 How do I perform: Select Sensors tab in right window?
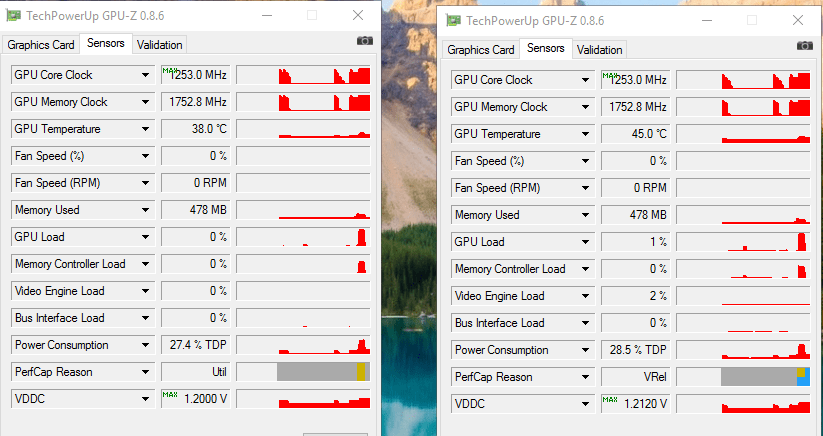[x=545, y=48]
